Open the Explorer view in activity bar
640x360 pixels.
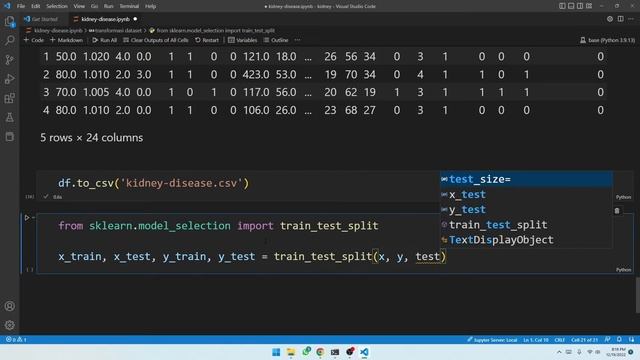click(x=9, y=21)
